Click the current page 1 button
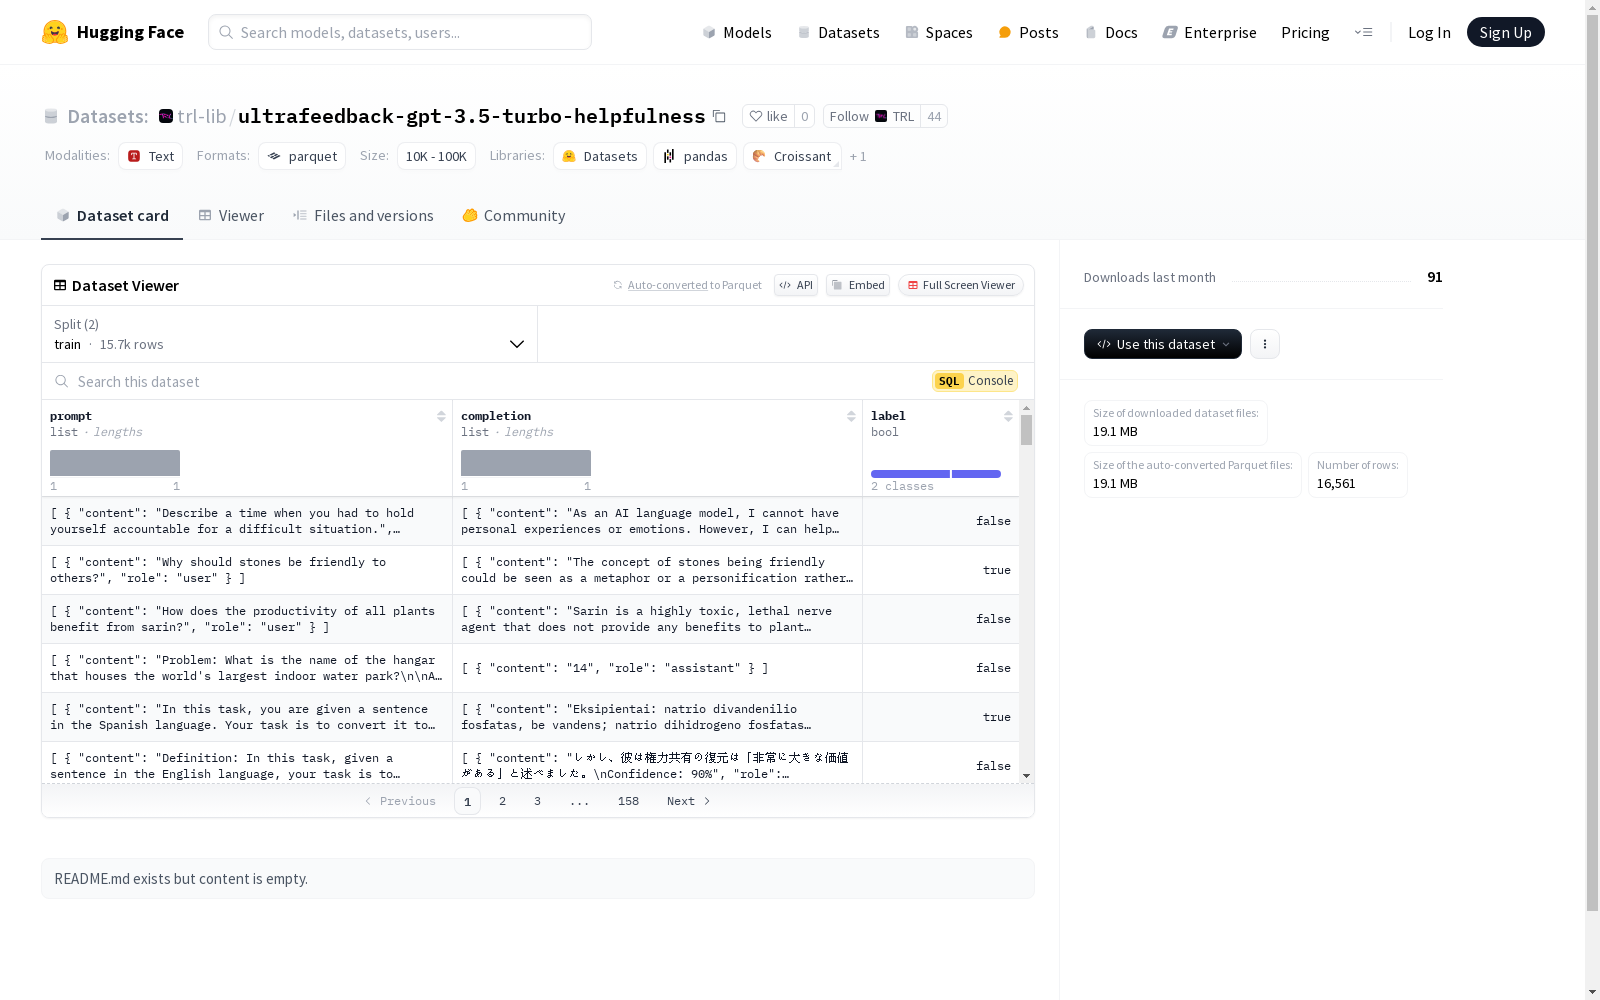 click(x=467, y=801)
